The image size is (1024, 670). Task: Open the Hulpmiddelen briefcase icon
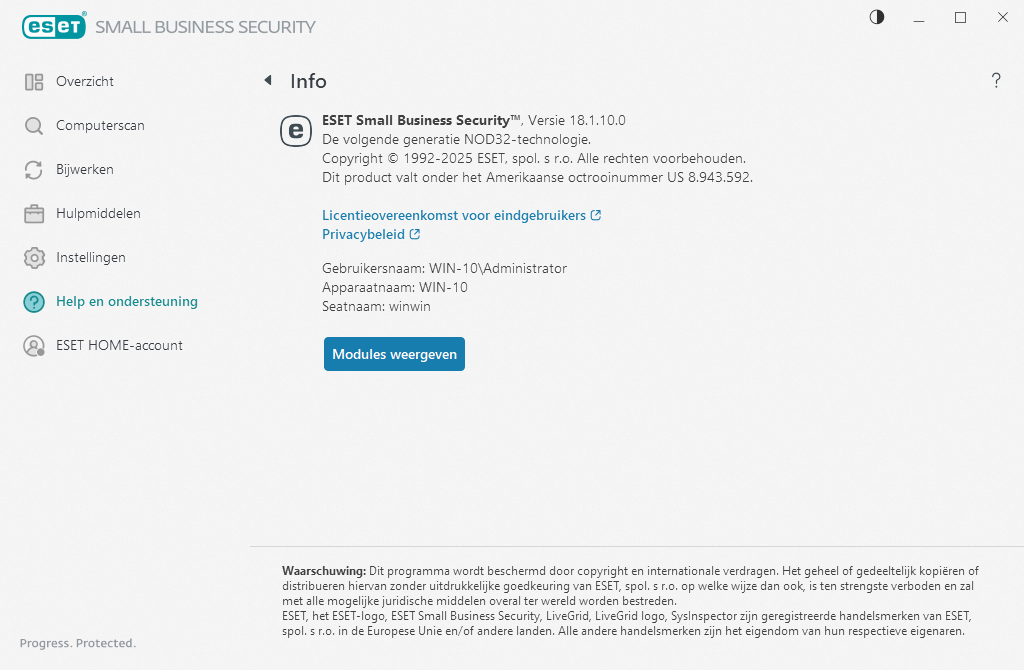click(x=34, y=214)
